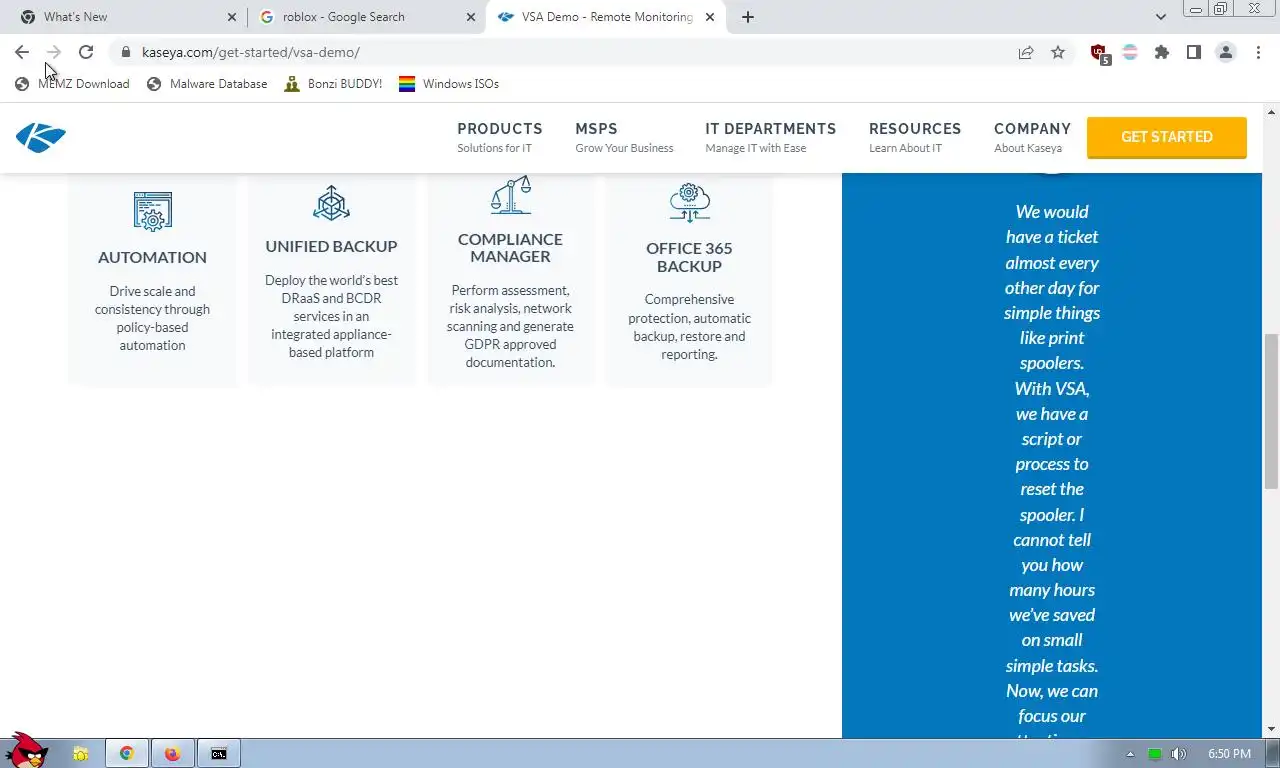Open the command prompt taskbar icon
Image resolution: width=1280 pixels, height=768 pixels.
(219, 753)
